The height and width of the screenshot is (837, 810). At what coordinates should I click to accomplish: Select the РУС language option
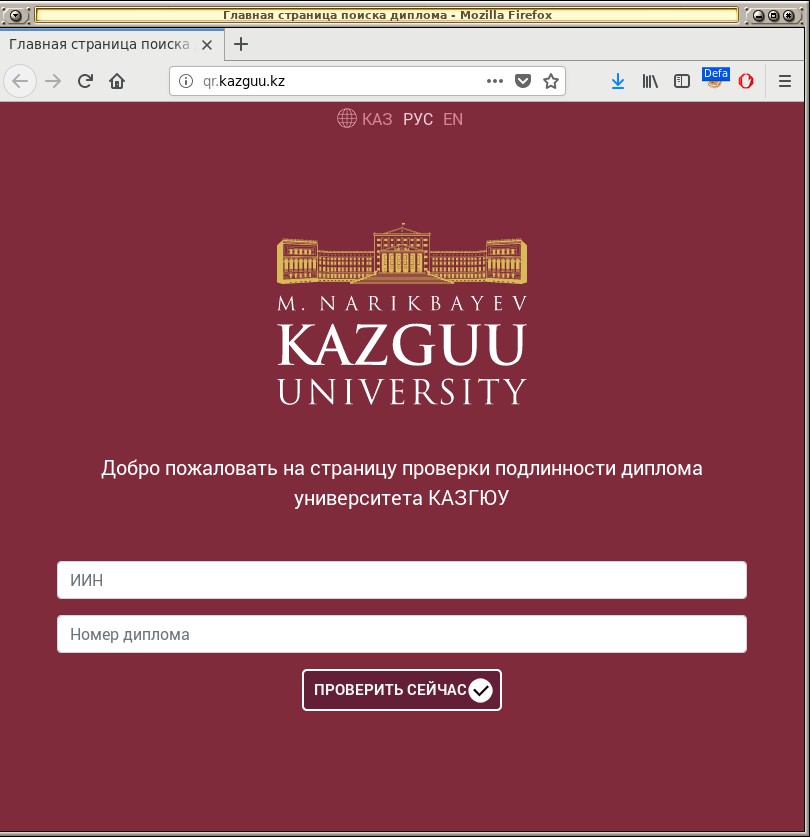pyautogui.click(x=418, y=119)
